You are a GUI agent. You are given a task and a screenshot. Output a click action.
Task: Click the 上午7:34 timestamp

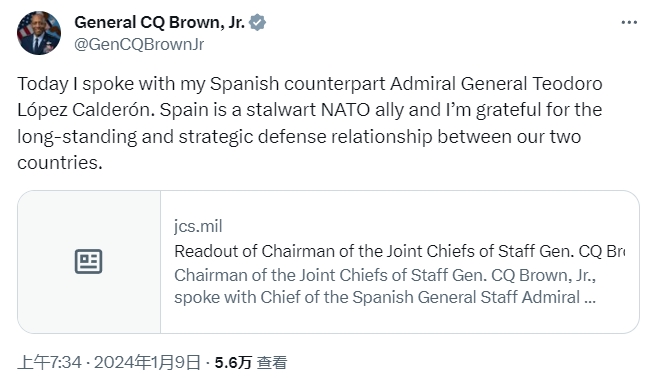point(49,362)
